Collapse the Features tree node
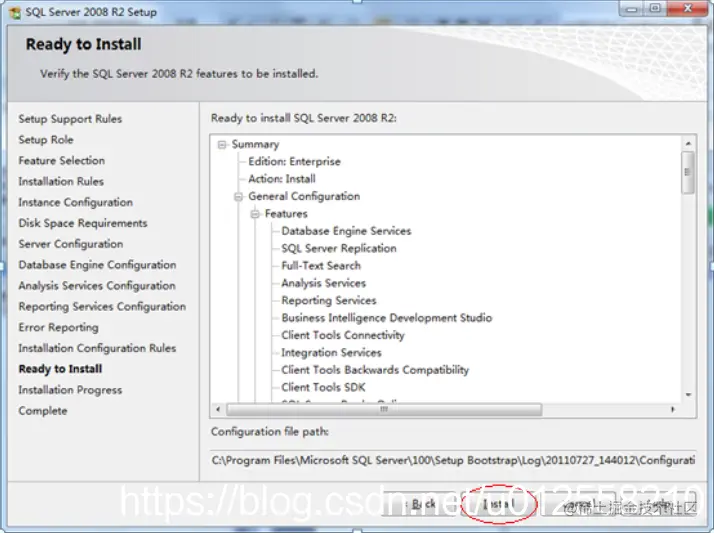Screen dimensions: 714x533 pyautogui.click(x=255, y=214)
